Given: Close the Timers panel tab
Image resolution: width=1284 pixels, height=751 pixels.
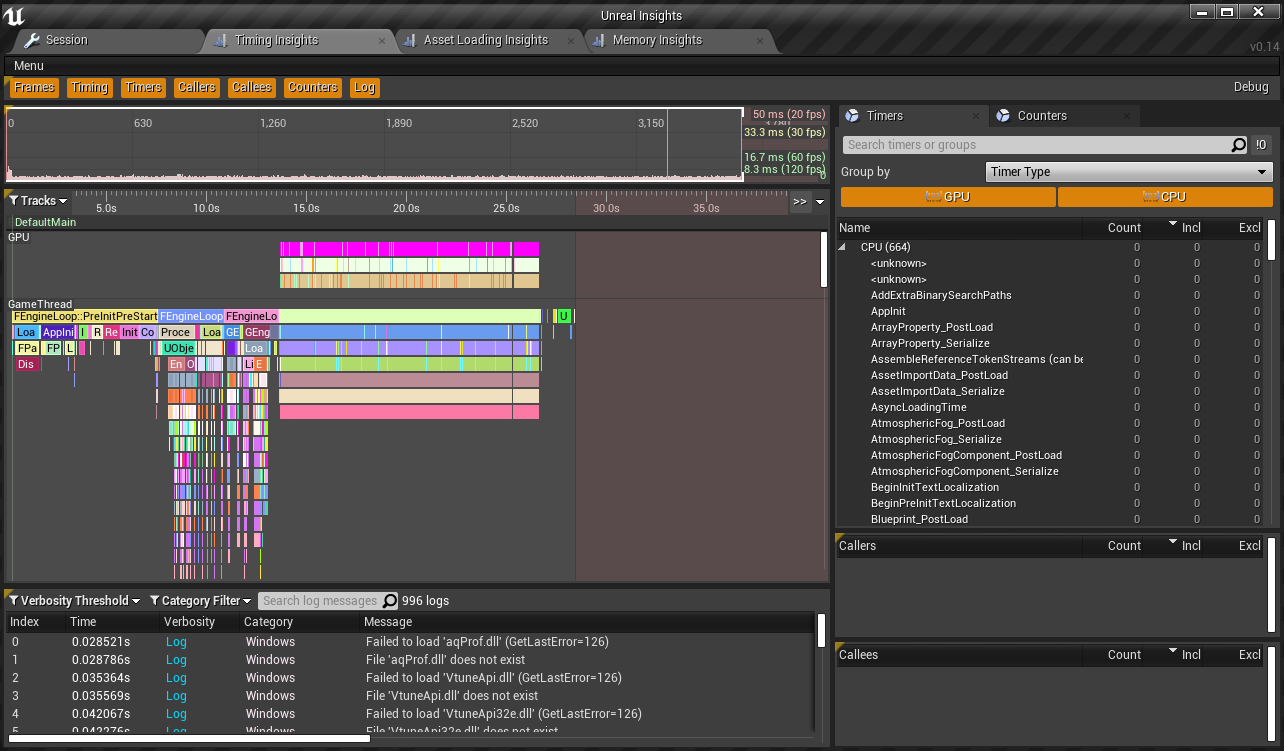Looking at the screenshot, I should tap(974, 116).
